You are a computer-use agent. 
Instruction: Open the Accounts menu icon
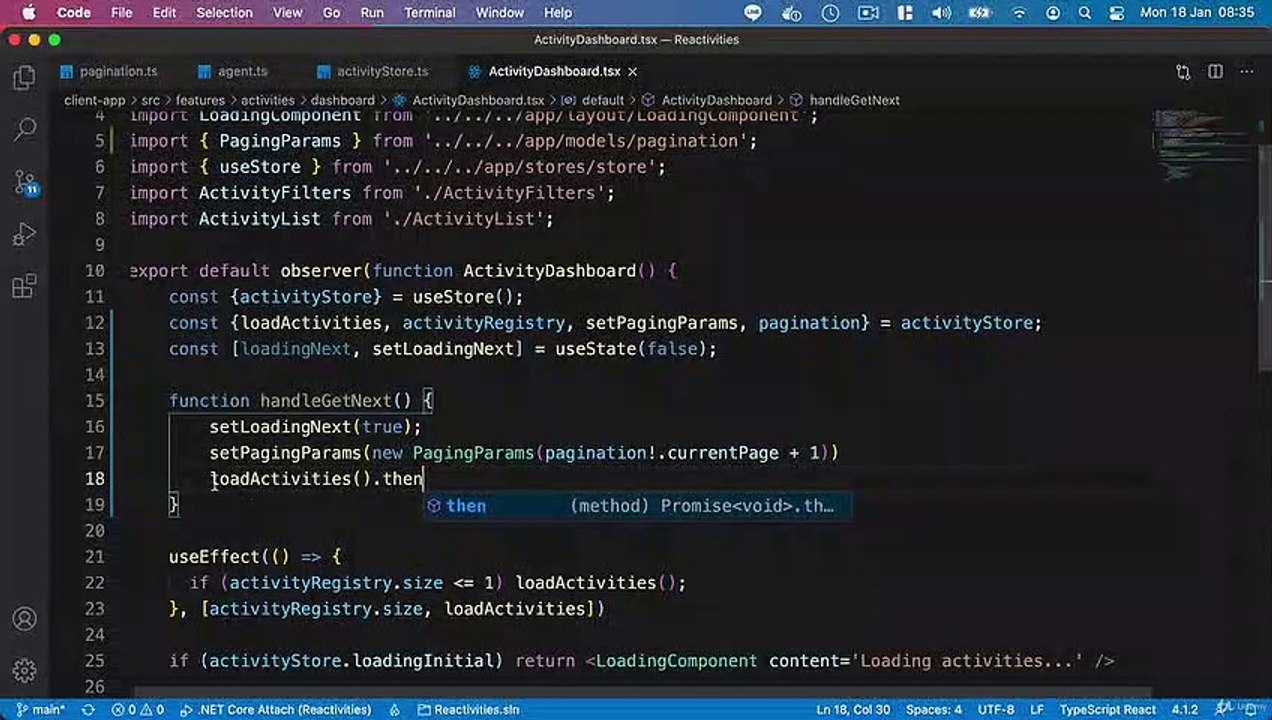point(24,619)
